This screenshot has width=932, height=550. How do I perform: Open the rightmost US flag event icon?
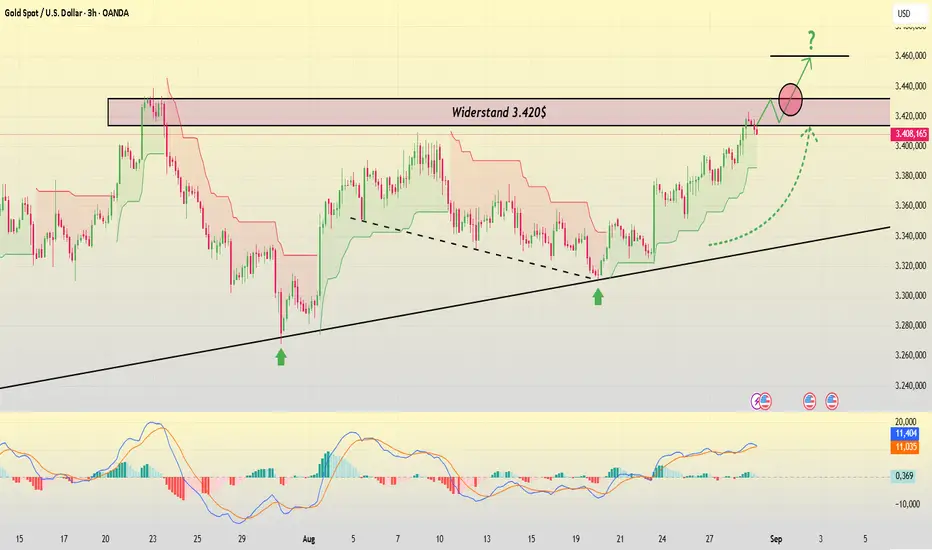tap(832, 401)
